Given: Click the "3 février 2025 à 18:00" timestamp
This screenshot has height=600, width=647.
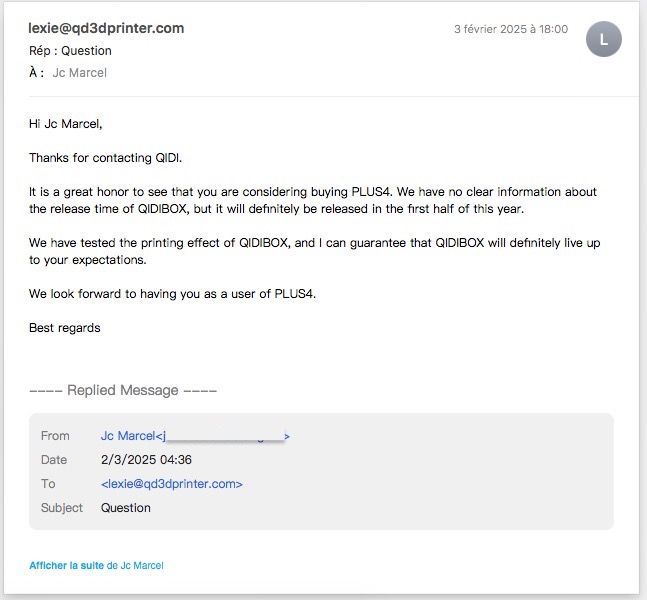Looking at the screenshot, I should click(x=510, y=30).
